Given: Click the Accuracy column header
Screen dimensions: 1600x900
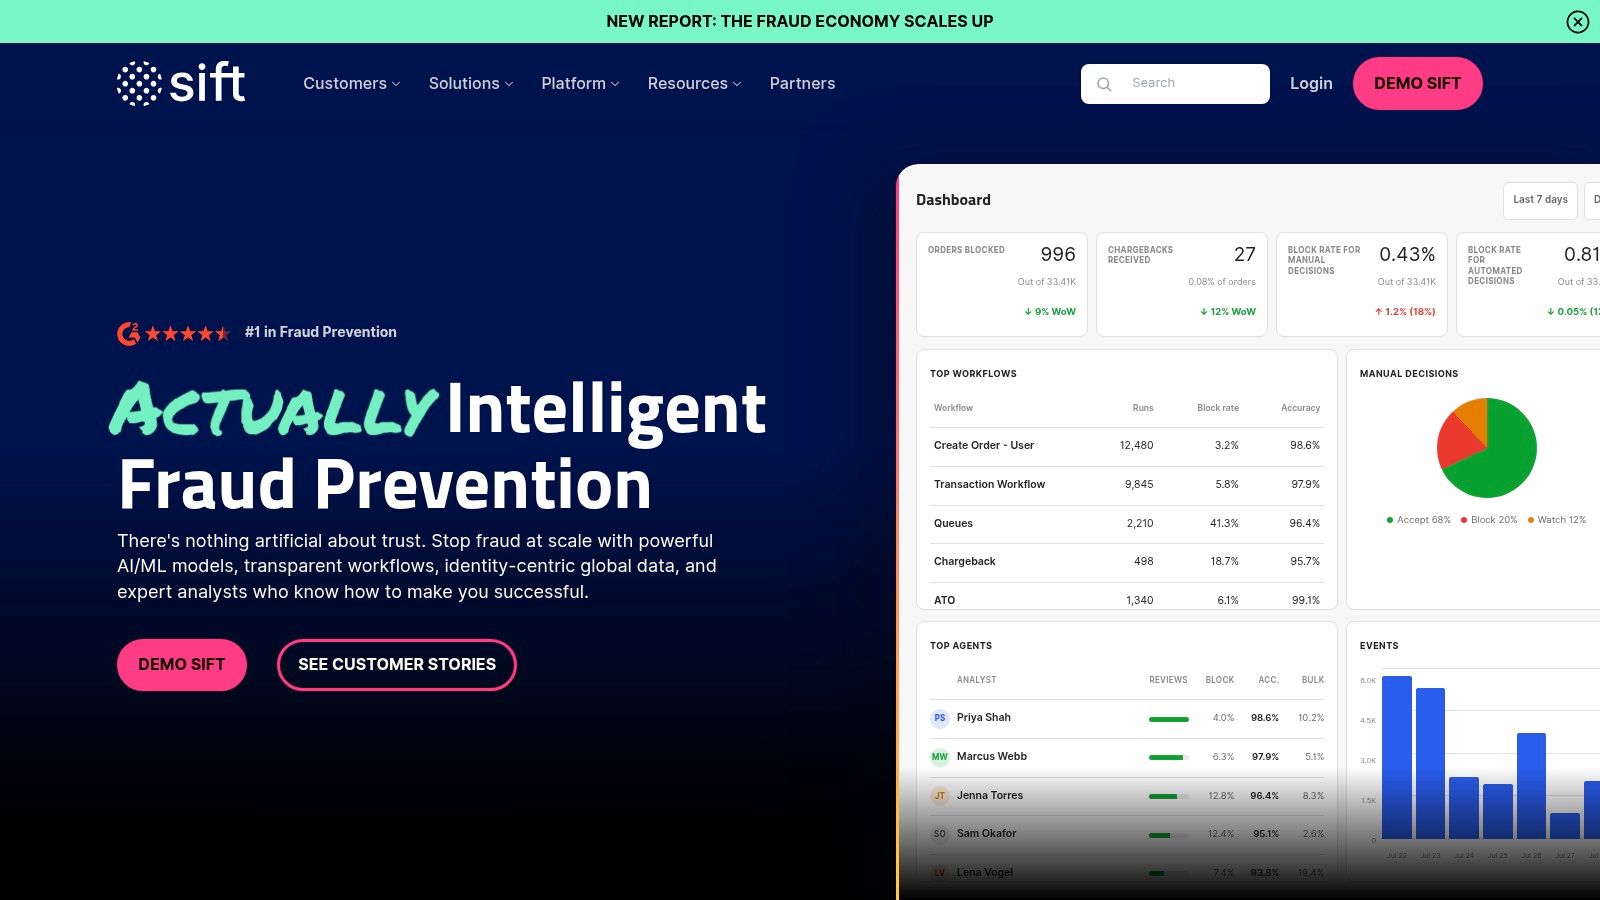Looking at the screenshot, I should pos(1301,408).
